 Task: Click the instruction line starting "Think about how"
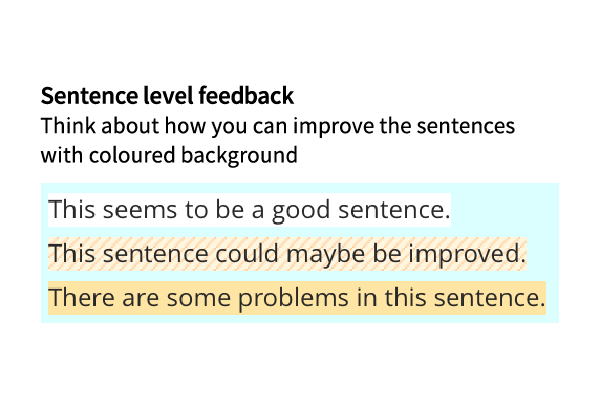277,127
